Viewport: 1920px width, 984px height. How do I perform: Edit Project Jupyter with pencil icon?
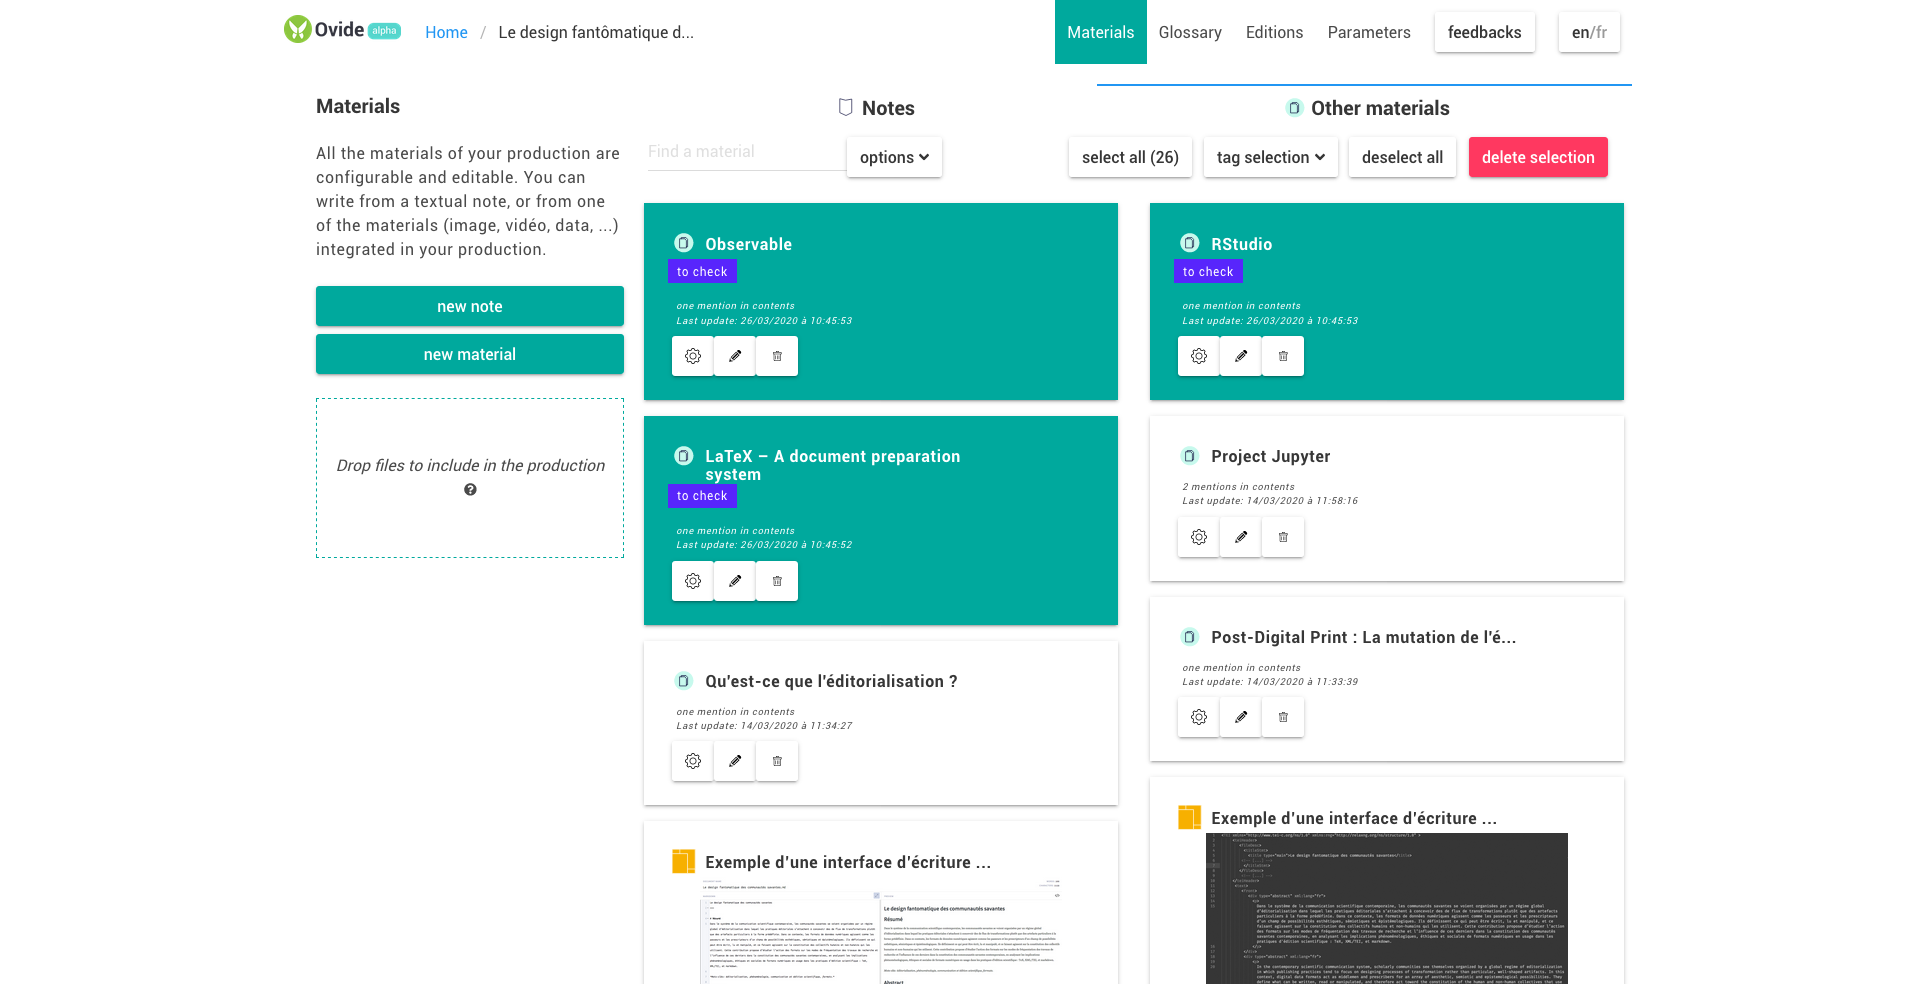(x=1241, y=537)
